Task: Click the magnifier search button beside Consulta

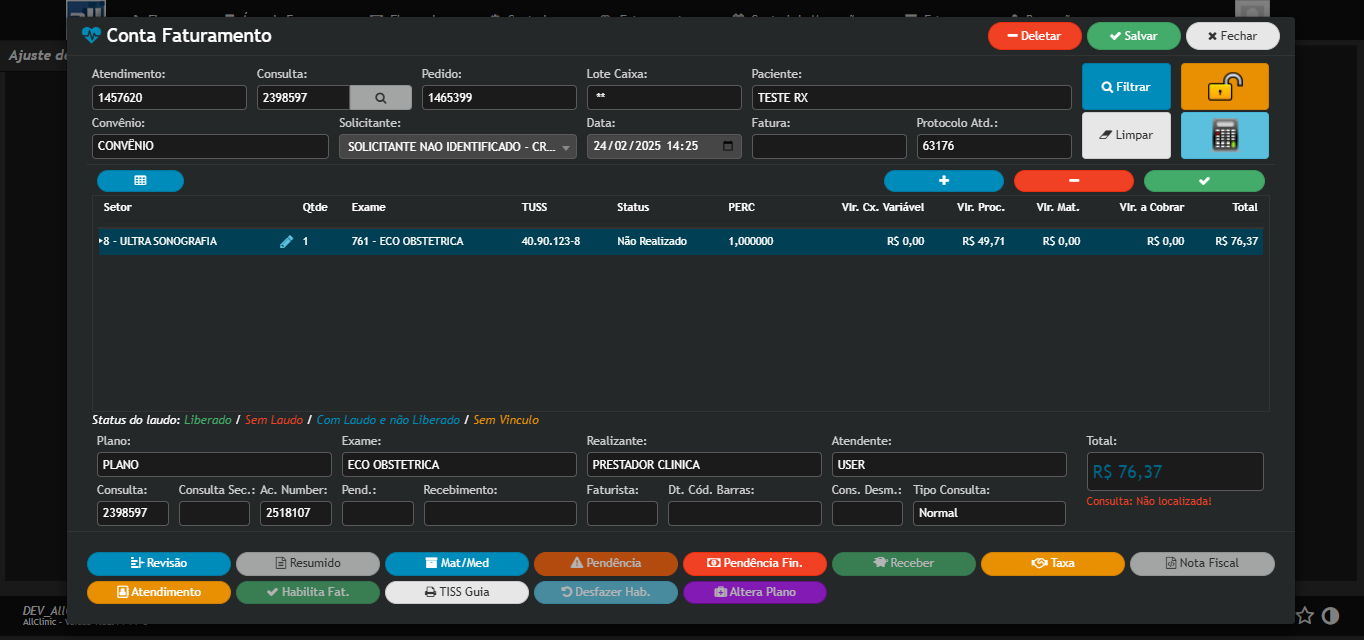Action: (380, 98)
